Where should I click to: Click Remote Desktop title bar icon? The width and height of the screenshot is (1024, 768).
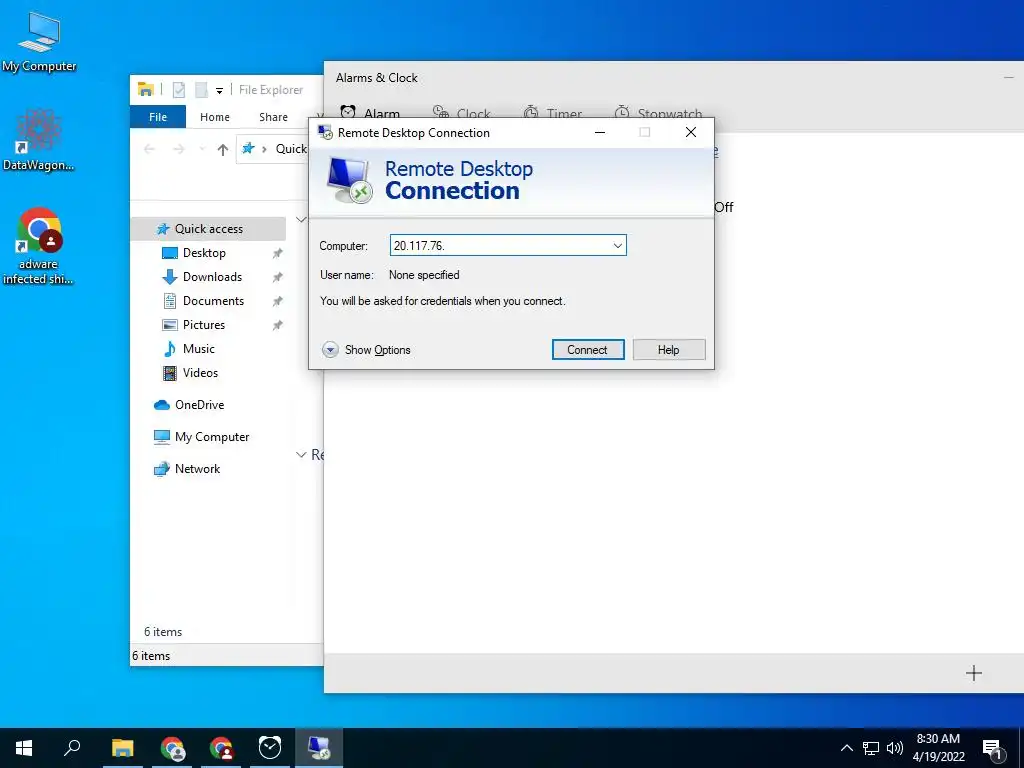pos(325,133)
